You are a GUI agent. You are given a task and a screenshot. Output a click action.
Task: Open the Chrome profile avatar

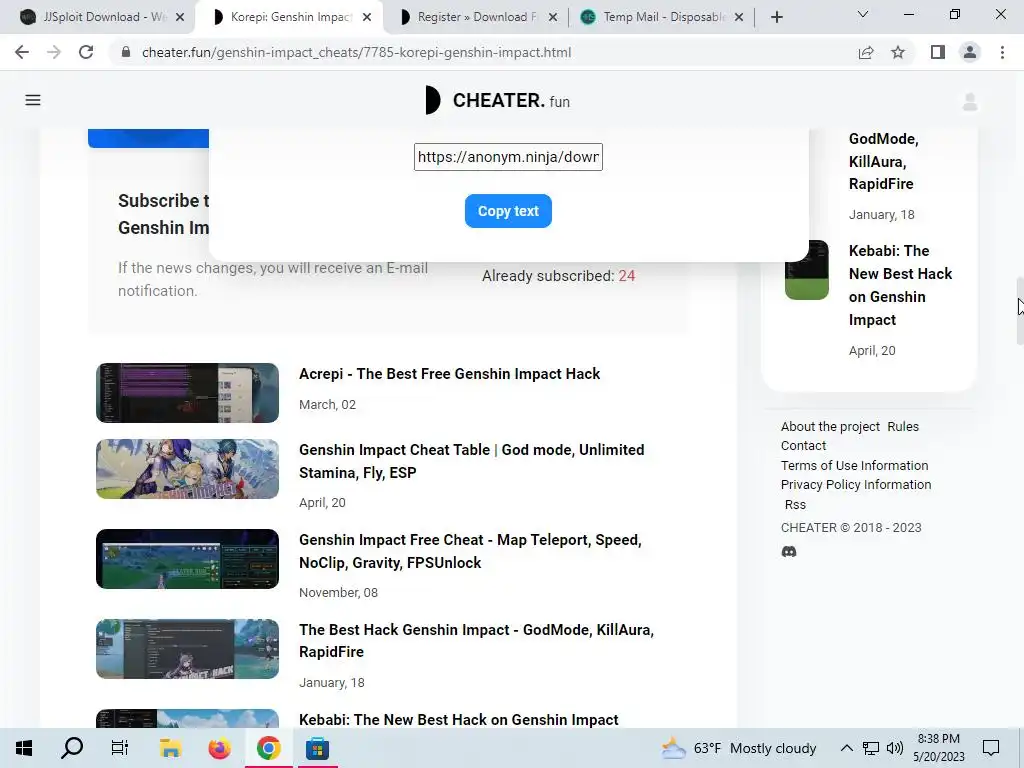coord(970,52)
